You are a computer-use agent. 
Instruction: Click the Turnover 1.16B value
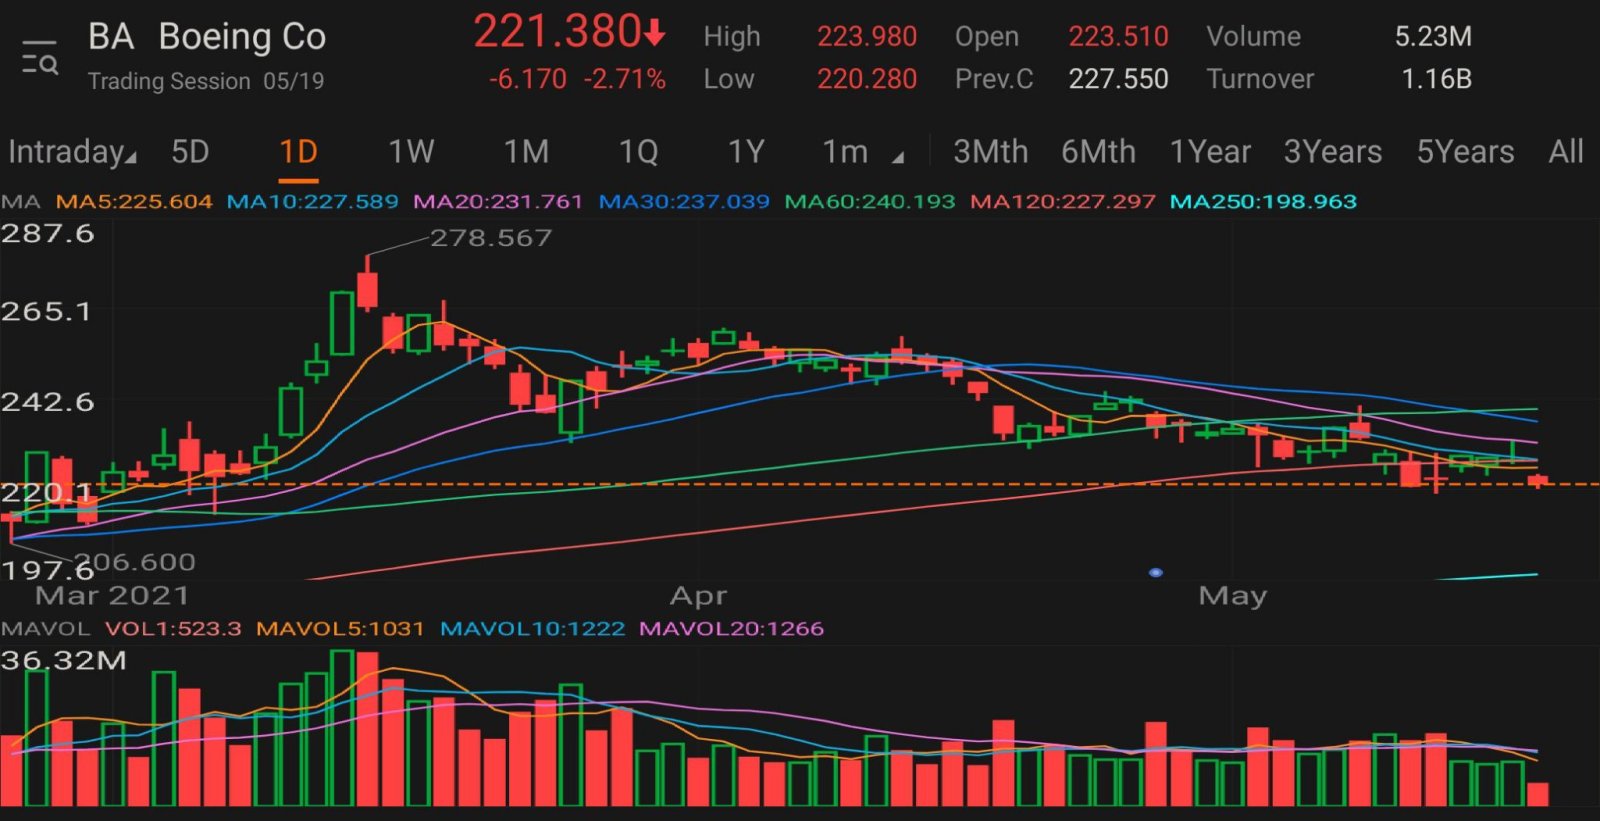(x=1436, y=79)
